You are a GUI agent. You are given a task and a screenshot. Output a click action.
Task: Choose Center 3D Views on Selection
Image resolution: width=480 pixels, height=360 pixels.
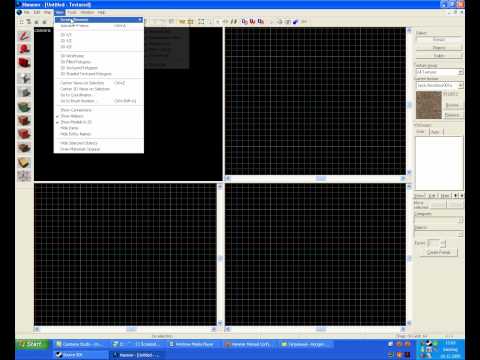99,89
